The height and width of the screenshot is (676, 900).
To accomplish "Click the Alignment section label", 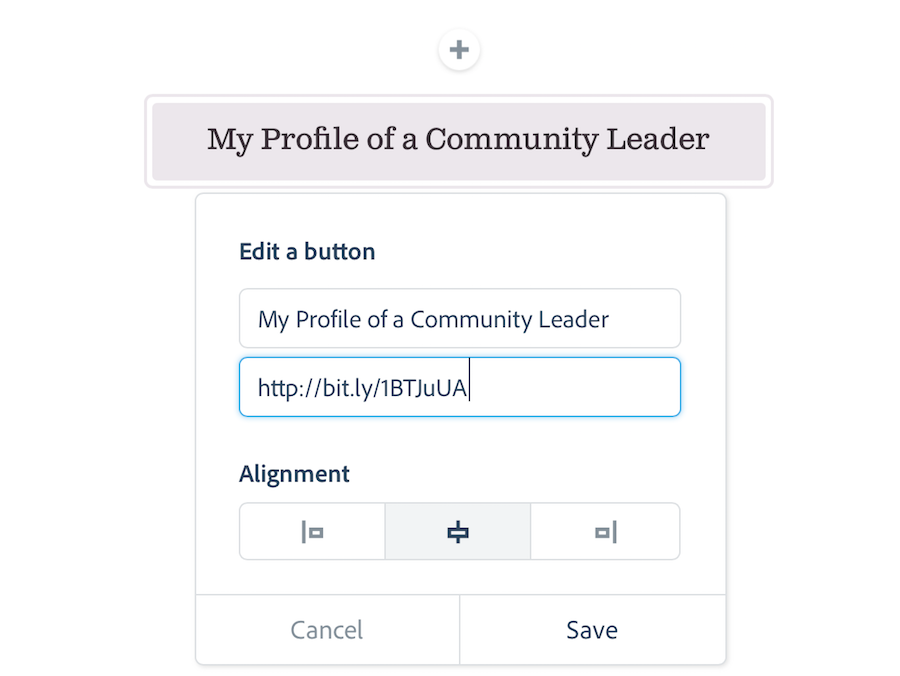I will coord(294,474).
